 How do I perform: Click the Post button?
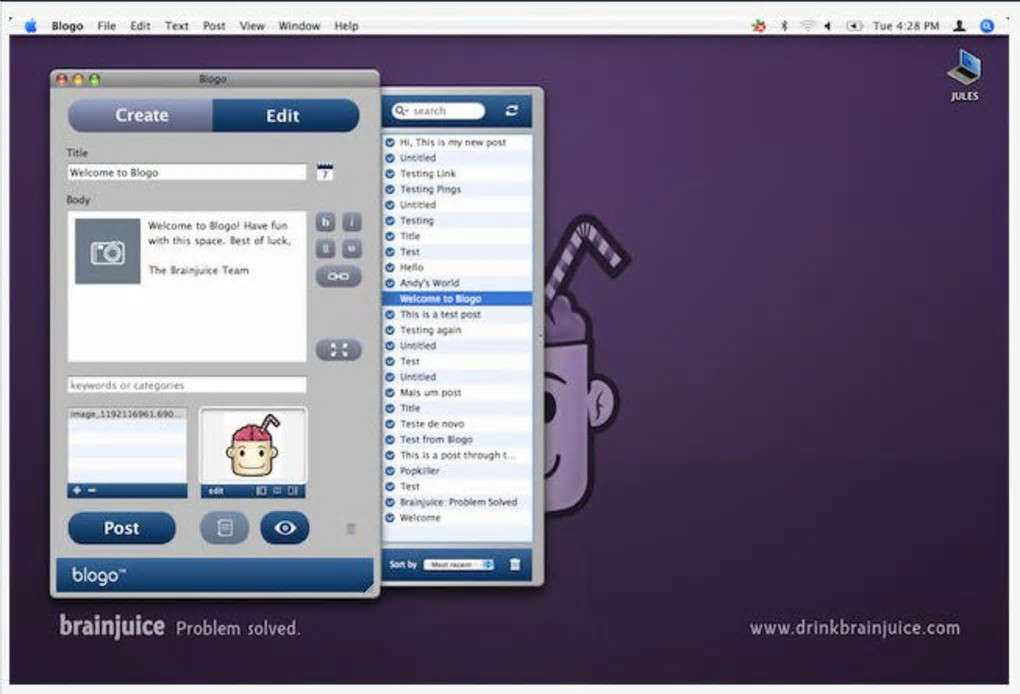[122, 528]
